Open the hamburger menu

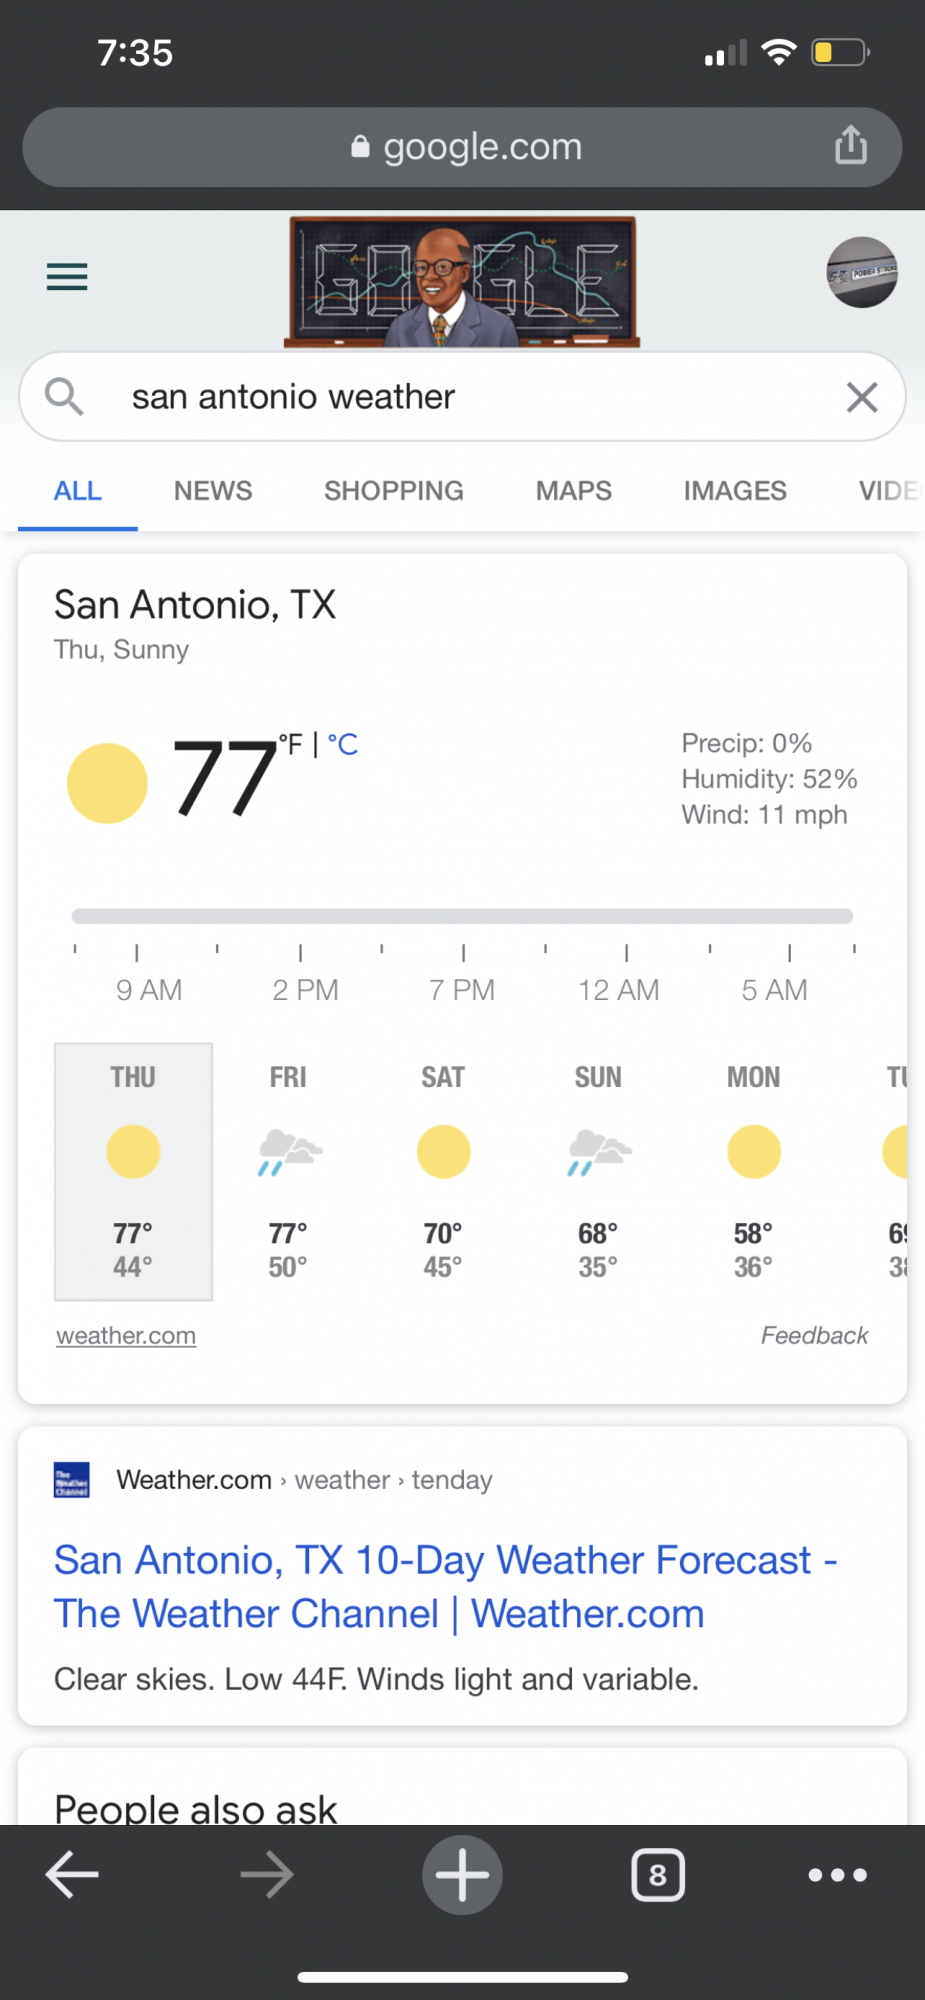pos(67,276)
